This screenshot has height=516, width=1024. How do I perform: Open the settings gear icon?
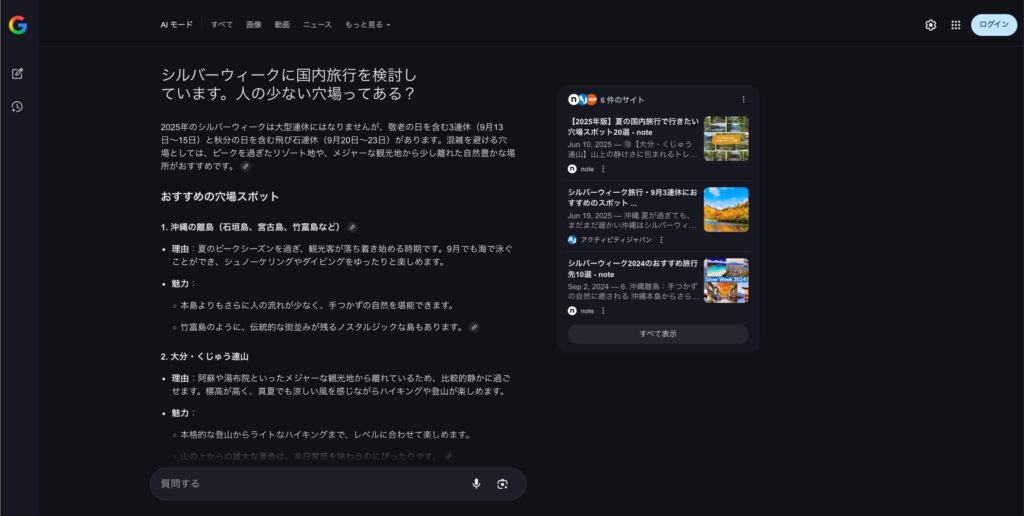[930, 25]
